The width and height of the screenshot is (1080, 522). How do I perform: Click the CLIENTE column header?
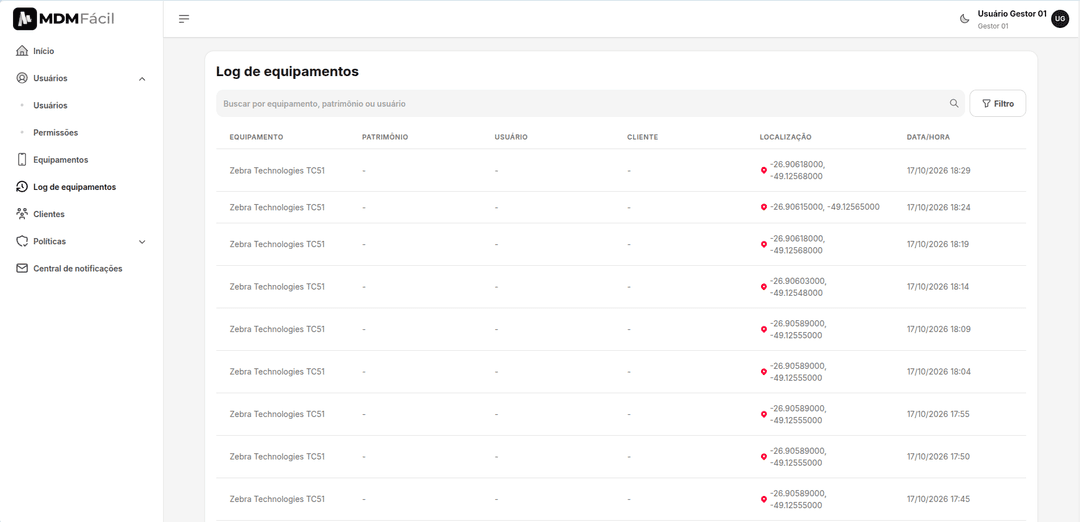[x=643, y=137]
